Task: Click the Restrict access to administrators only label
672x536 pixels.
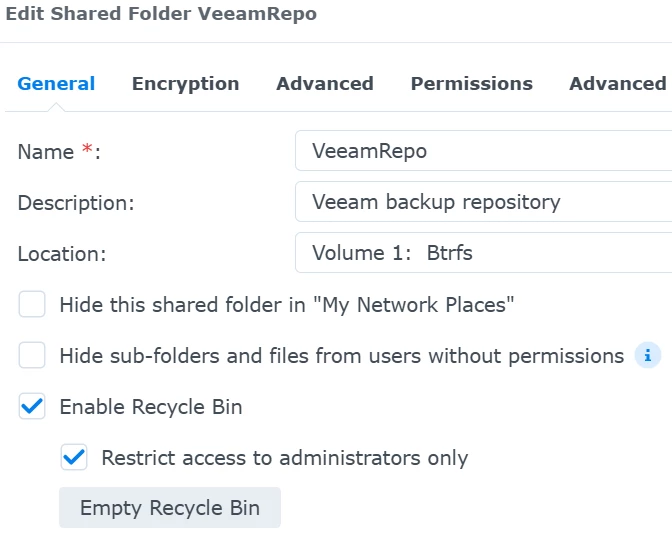Action: pyautogui.click(x=284, y=458)
